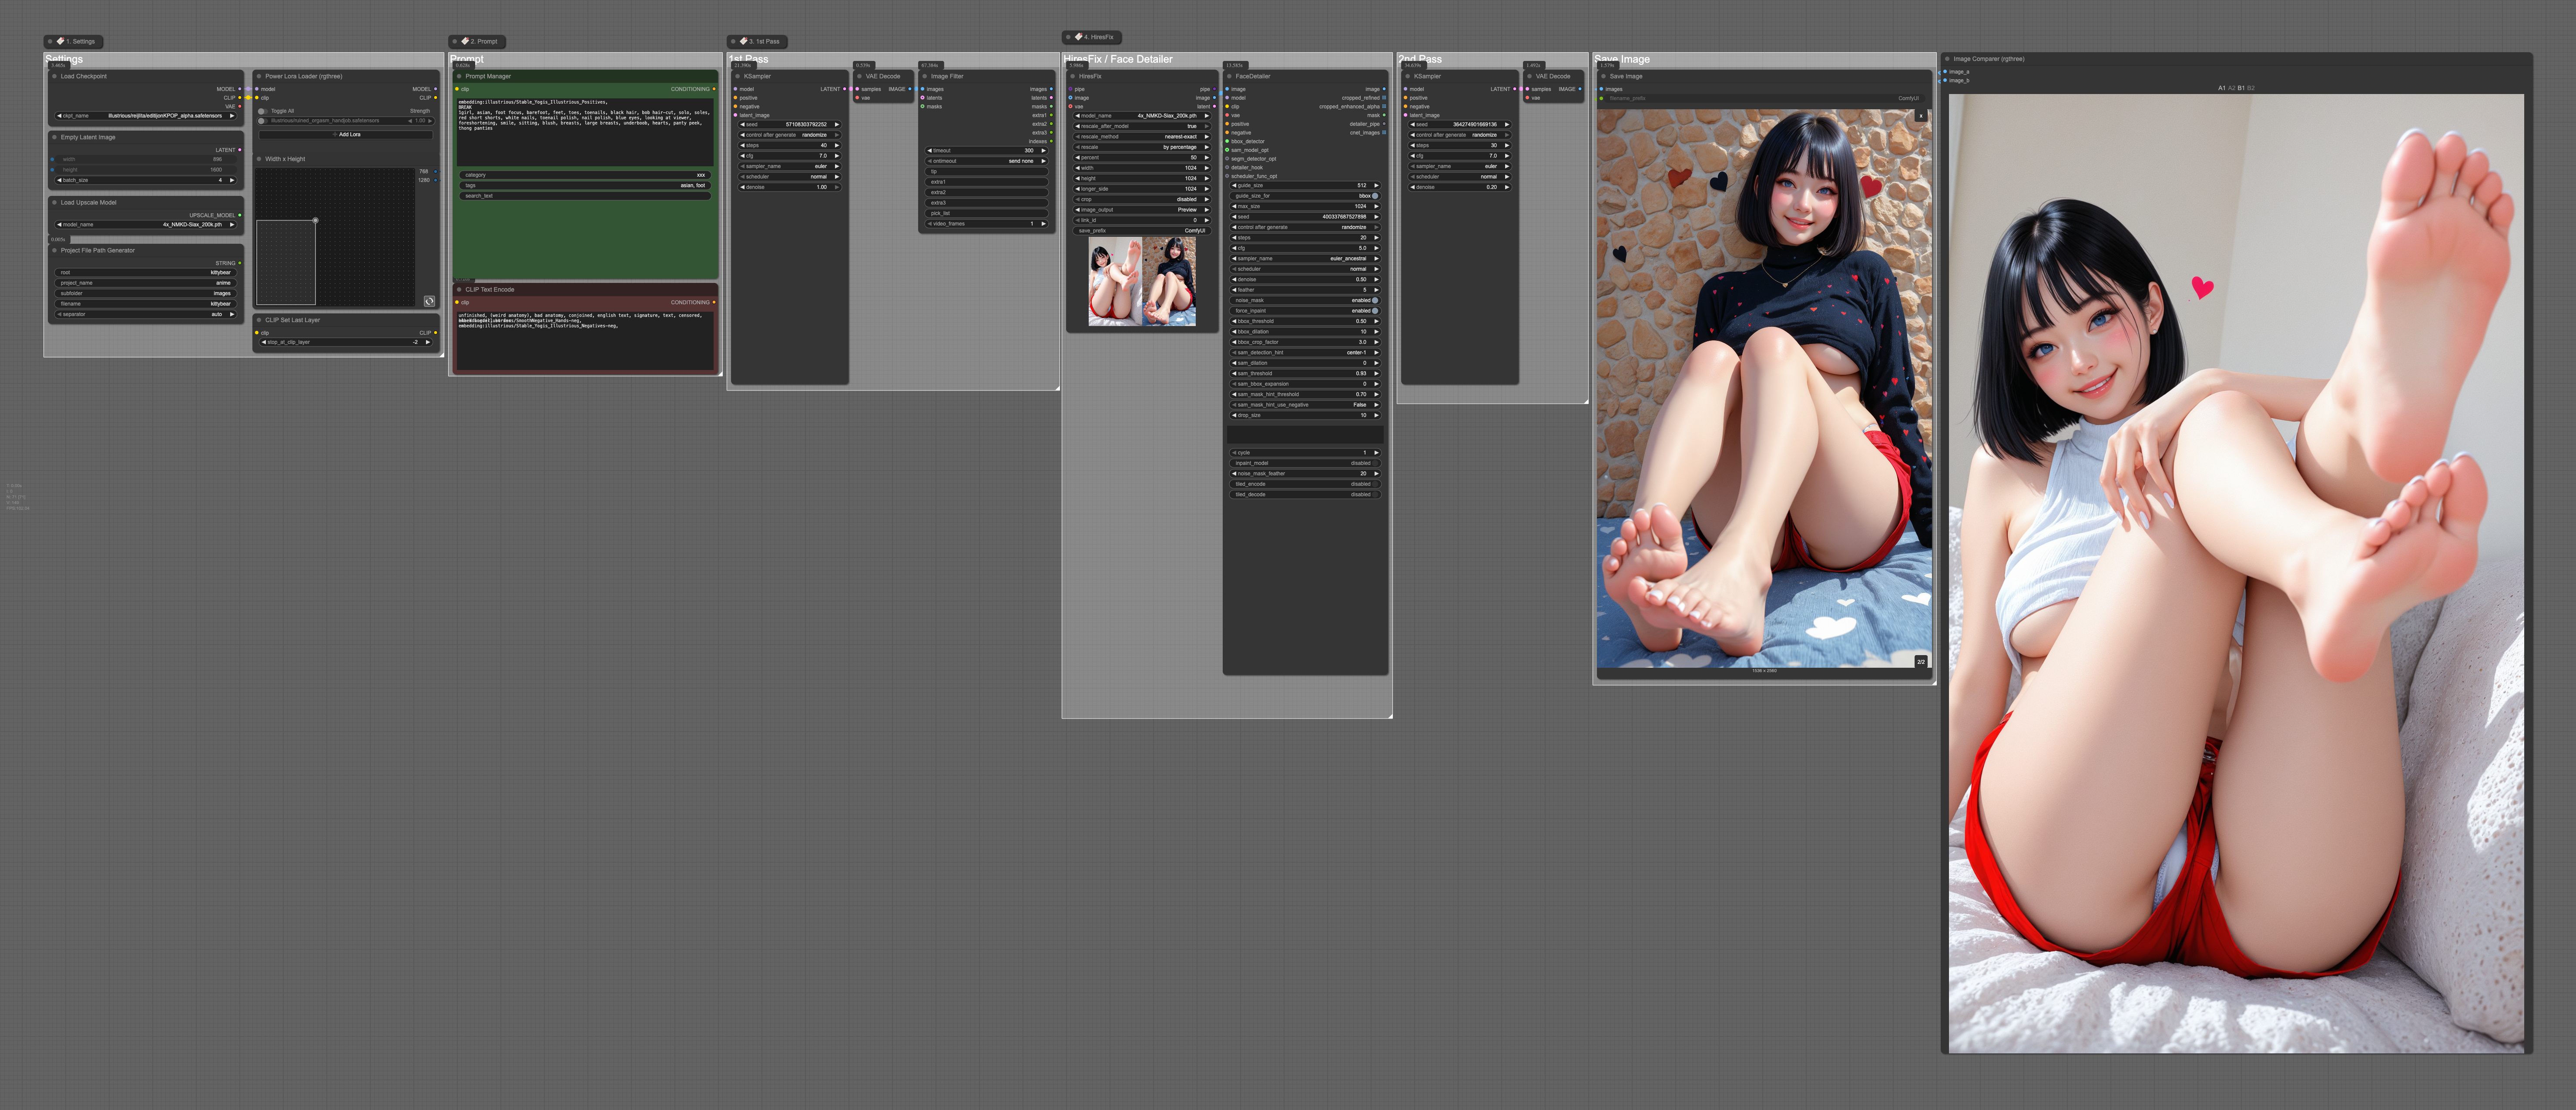Select A2 in the Image Comparer
The height and width of the screenshot is (1110, 2576).
2231,88
